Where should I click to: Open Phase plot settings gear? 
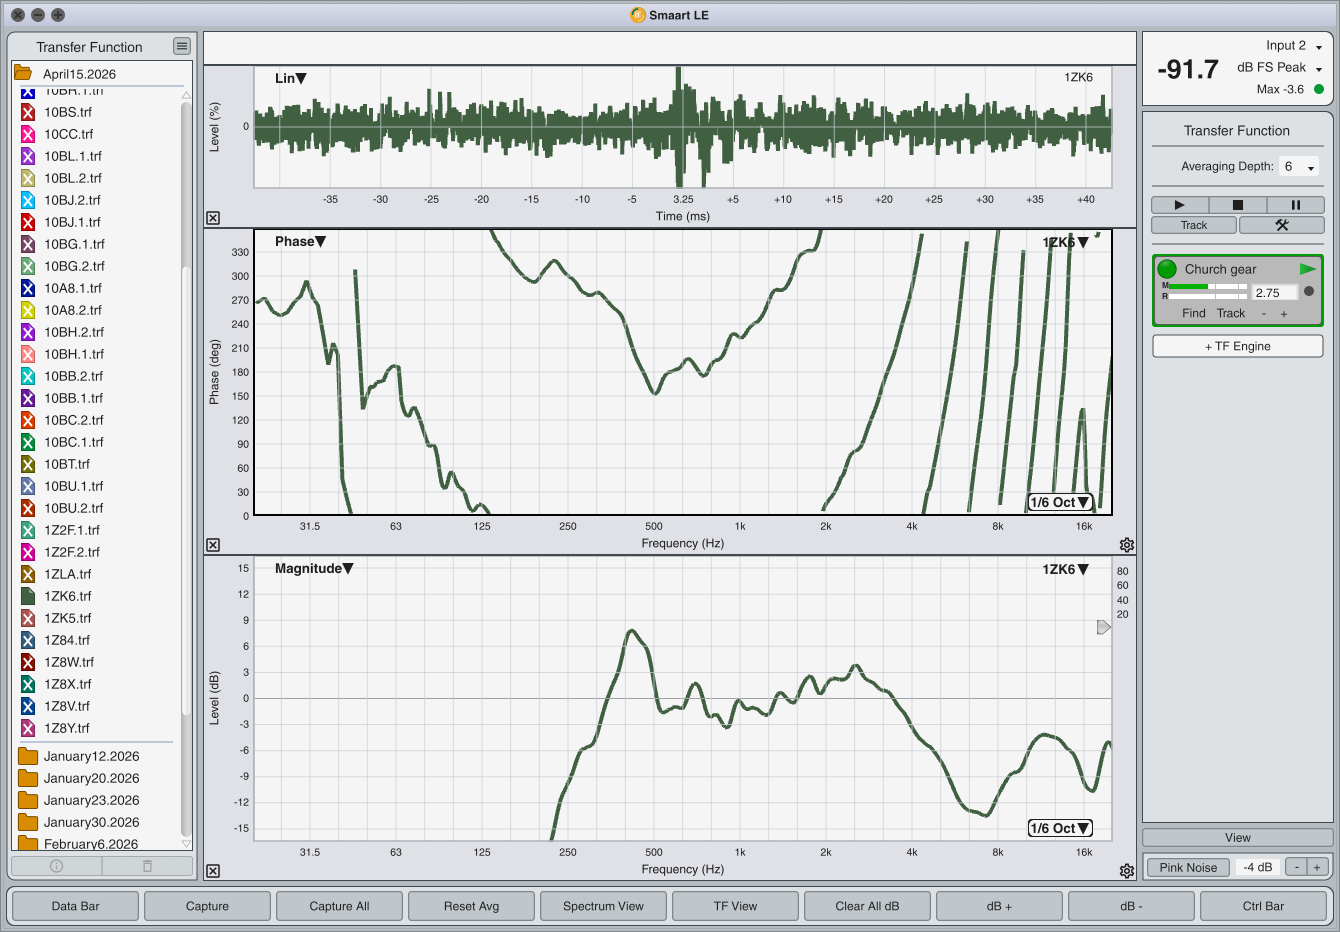click(x=1127, y=545)
